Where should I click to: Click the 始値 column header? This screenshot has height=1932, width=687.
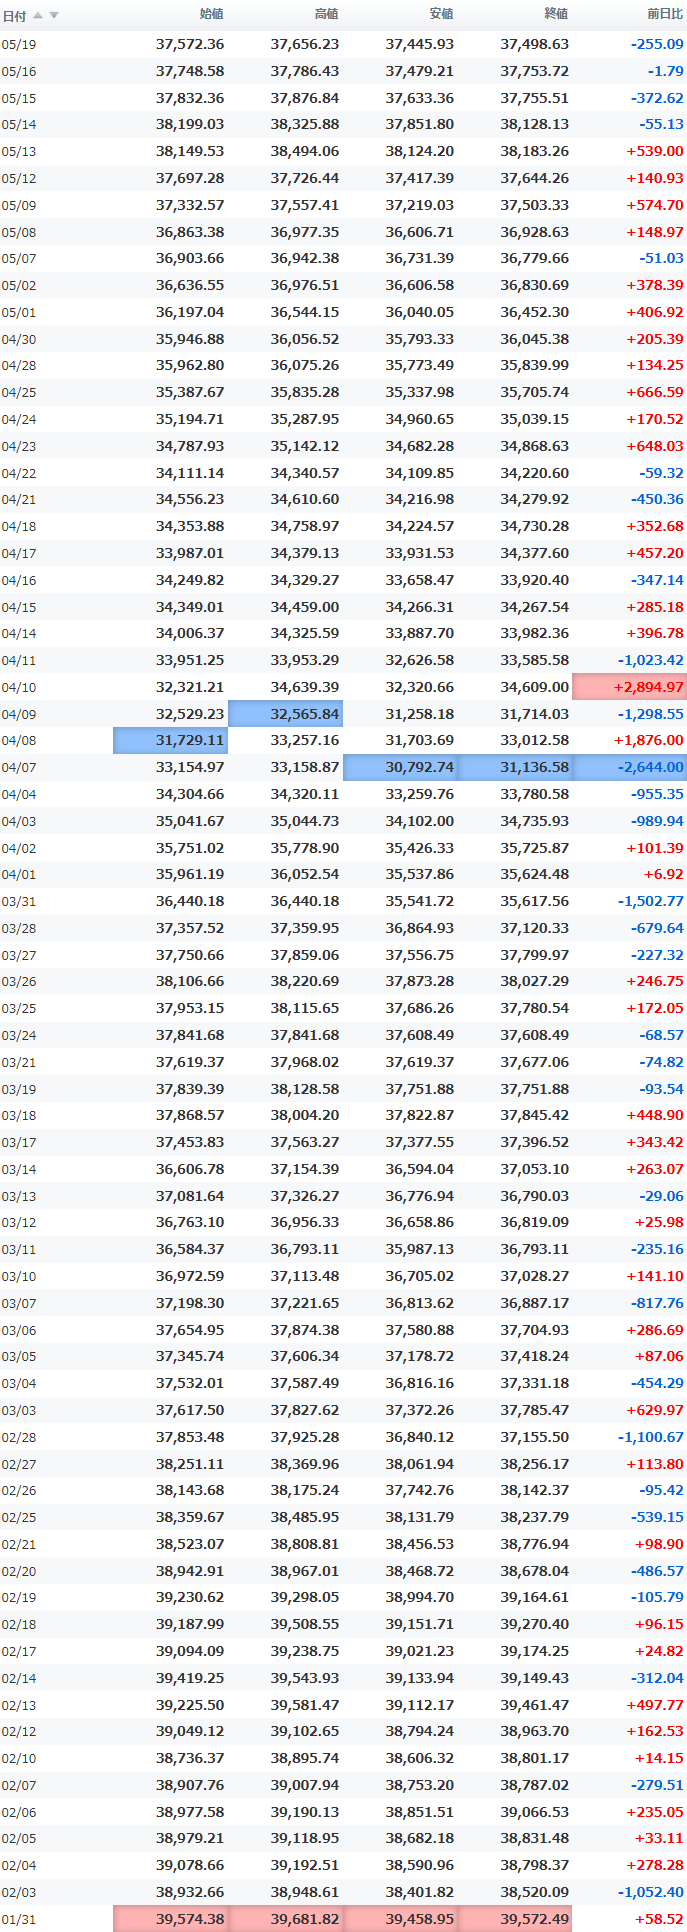[x=212, y=14]
